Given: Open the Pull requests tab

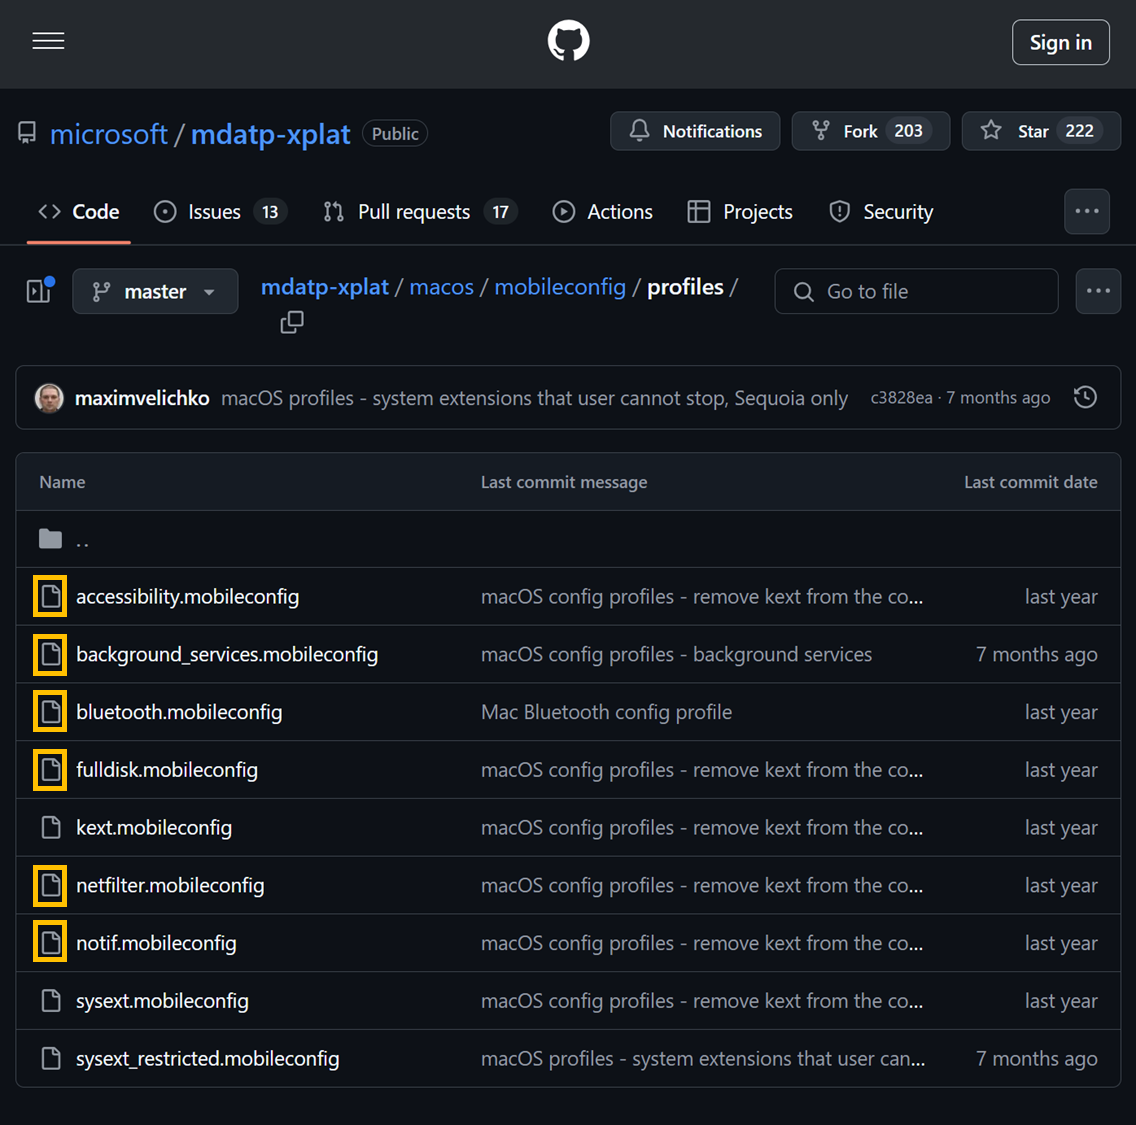Looking at the screenshot, I should (x=419, y=212).
